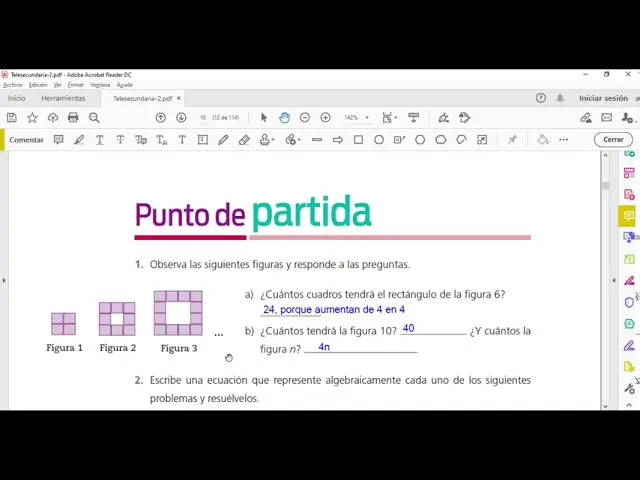Close the comment toolbar with Cerrar

(613, 140)
